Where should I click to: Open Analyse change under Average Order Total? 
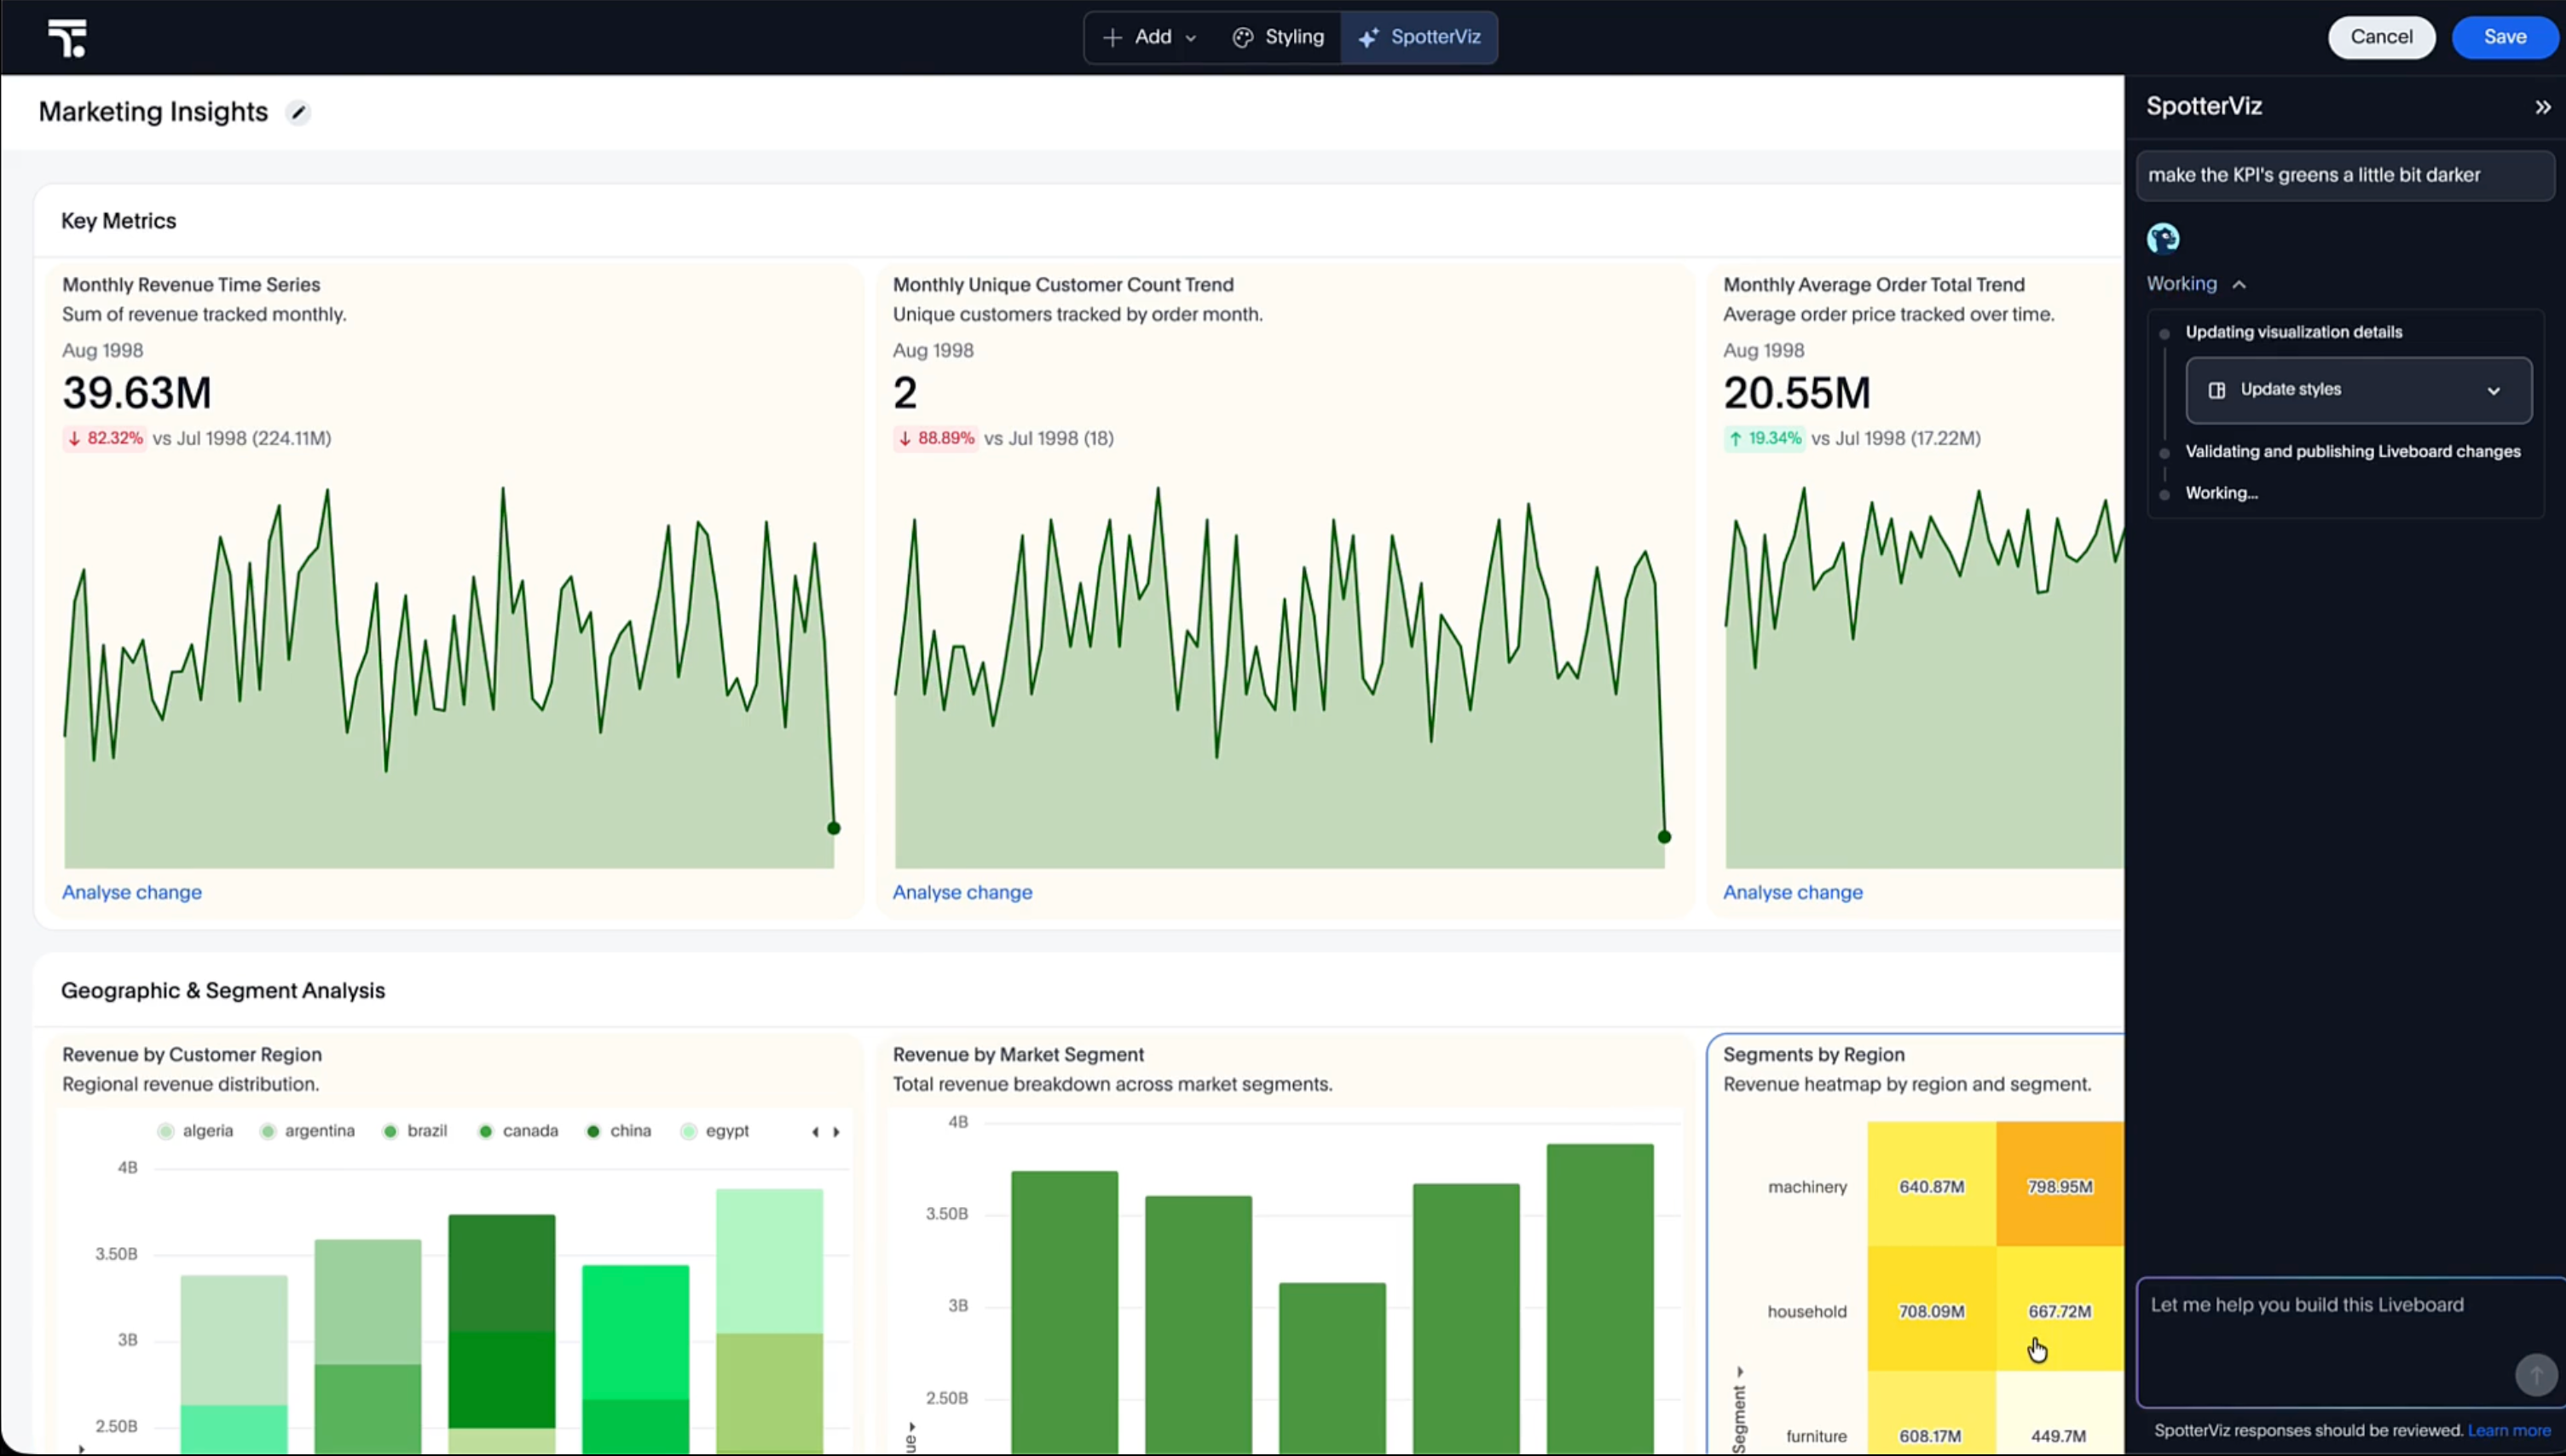(x=1792, y=892)
